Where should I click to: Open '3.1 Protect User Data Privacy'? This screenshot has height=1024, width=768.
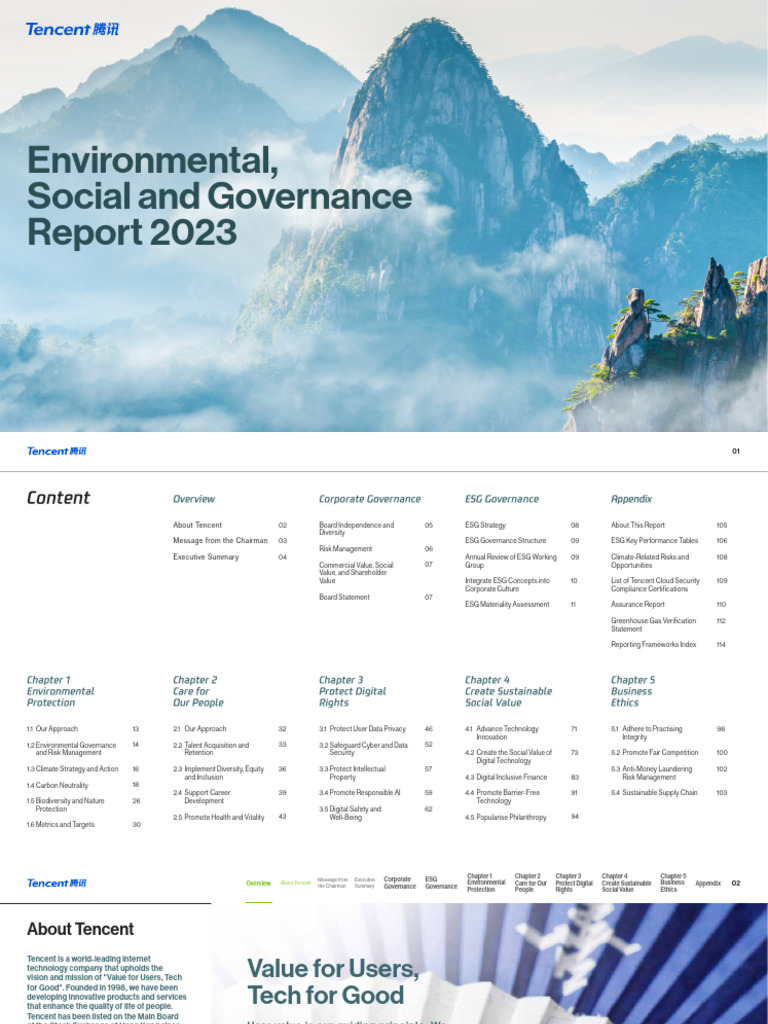pos(362,729)
